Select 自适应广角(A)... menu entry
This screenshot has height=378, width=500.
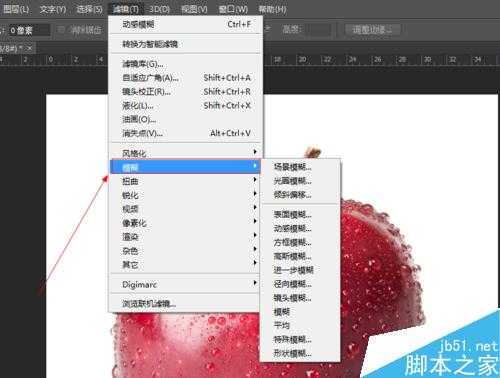pos(186,78)
